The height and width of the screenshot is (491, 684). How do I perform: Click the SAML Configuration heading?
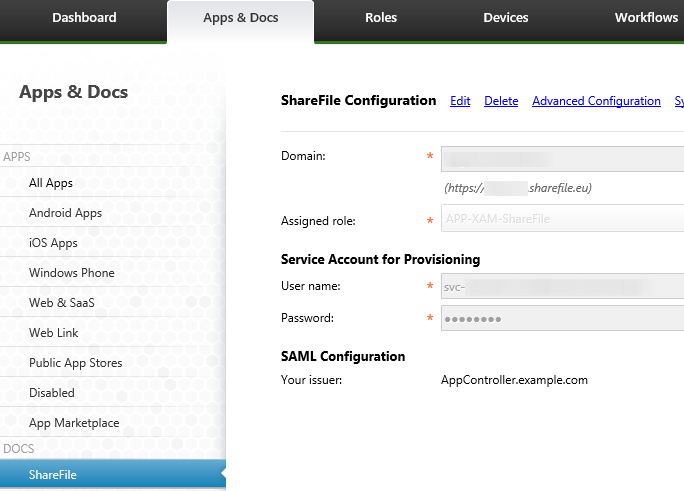[x=343, y=356]
